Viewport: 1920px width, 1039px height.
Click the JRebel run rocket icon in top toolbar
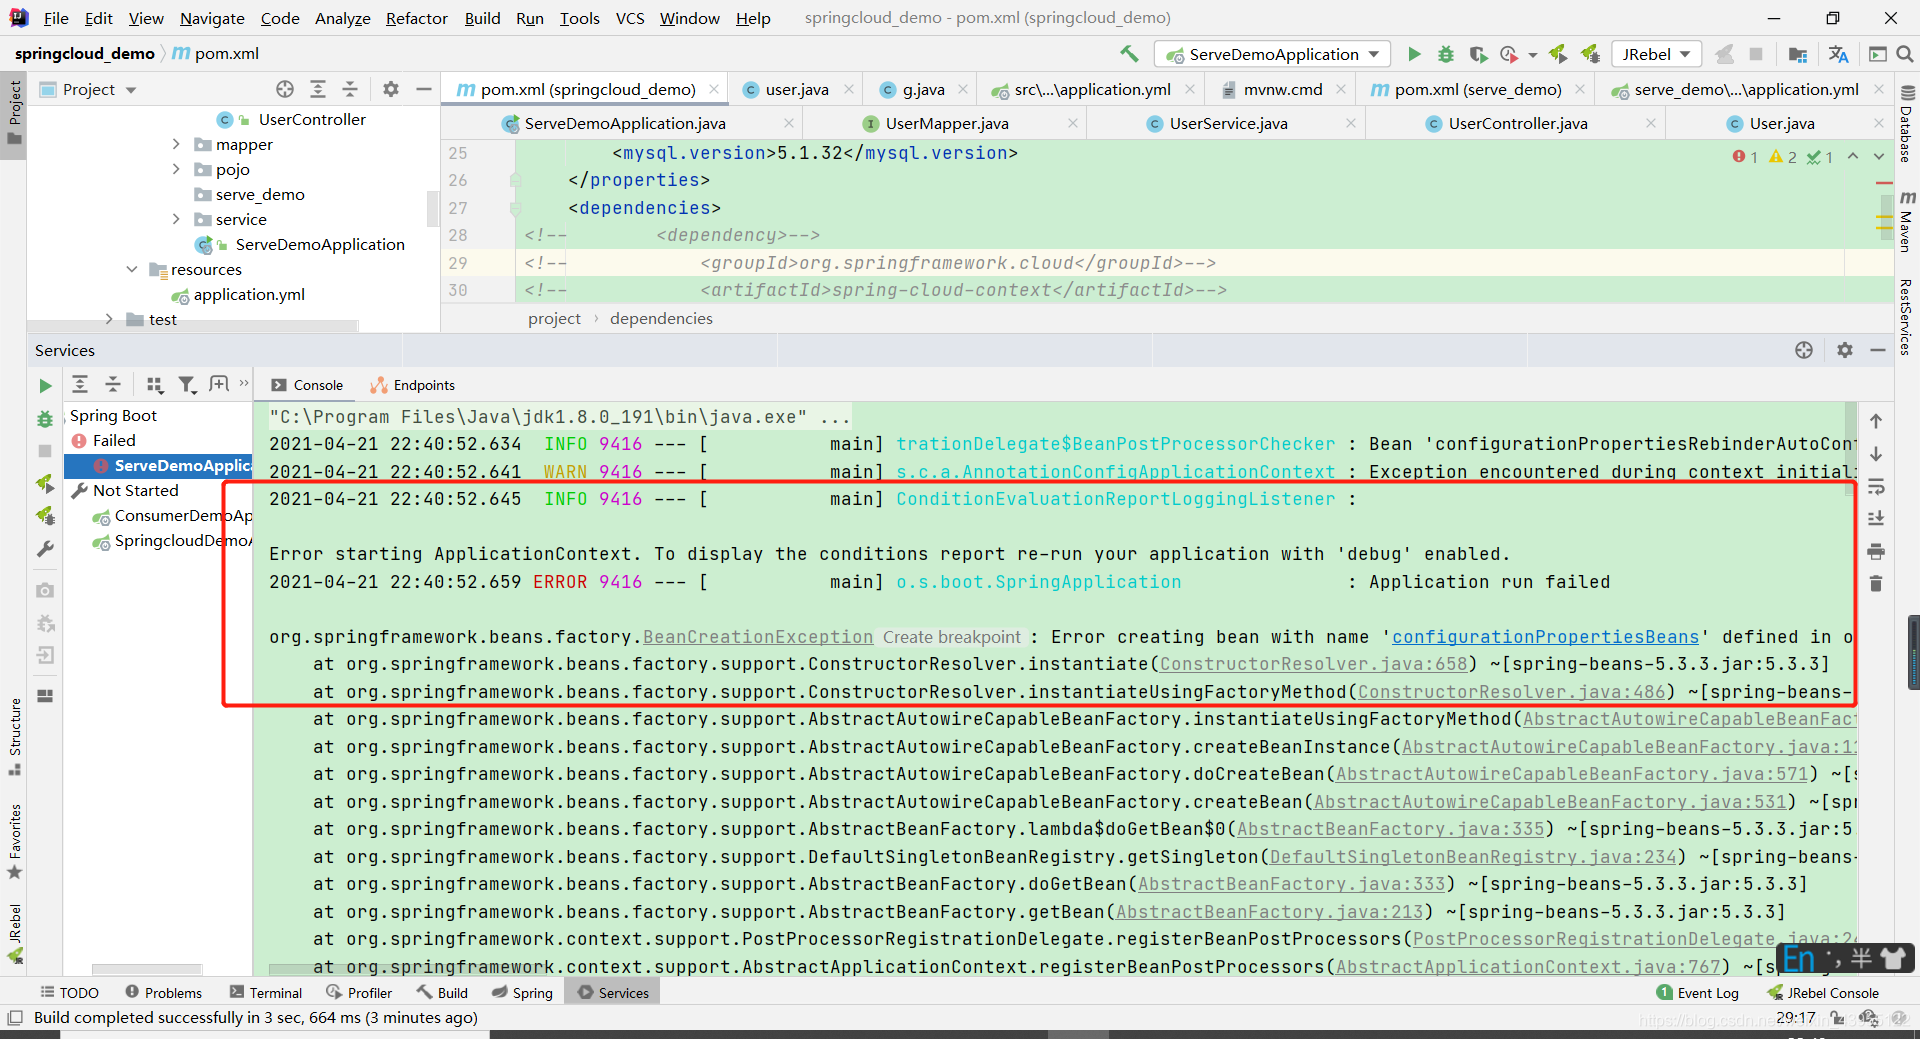click(x=1558, y=54)
